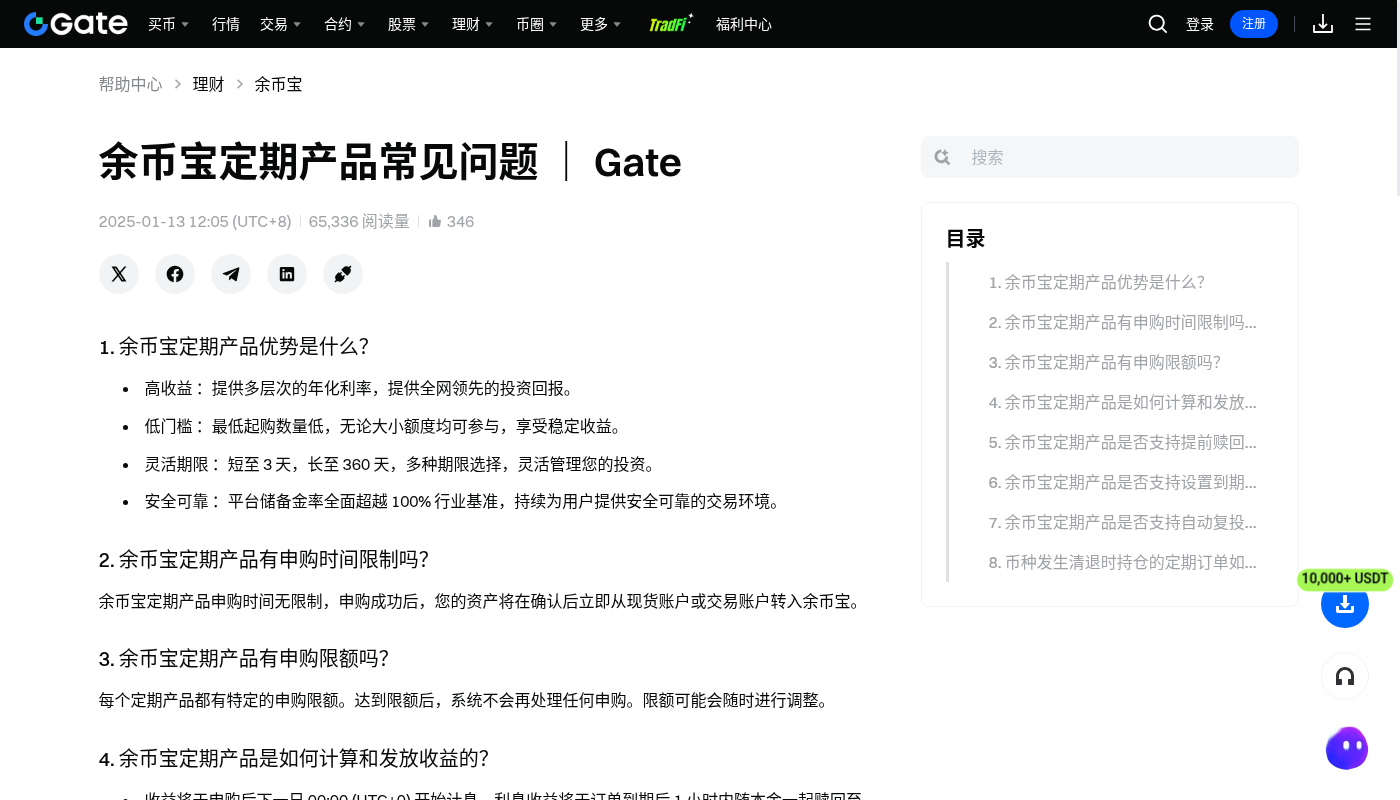Click the 搜索 search input field
1400x800 pixels.
pos(1110,157)
